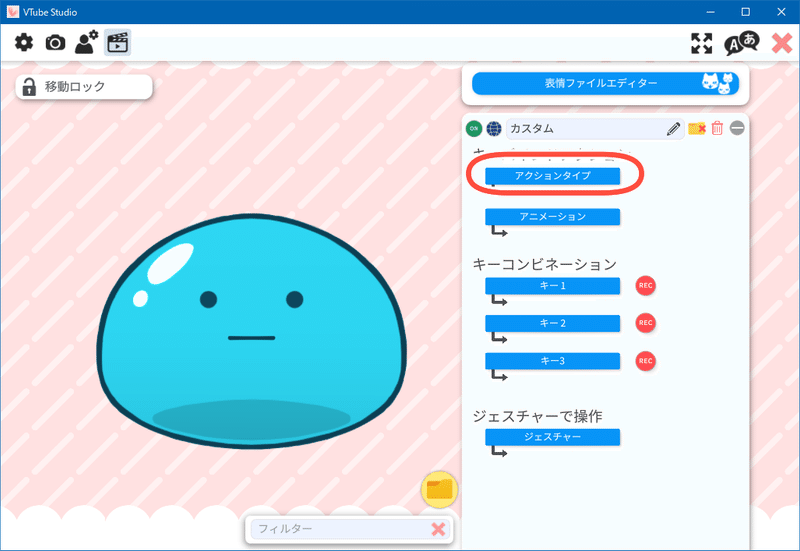Click the ジェスチャーで操作 heading
The width and height of the screenshot is (800, 551).
[x=537, y=416]
